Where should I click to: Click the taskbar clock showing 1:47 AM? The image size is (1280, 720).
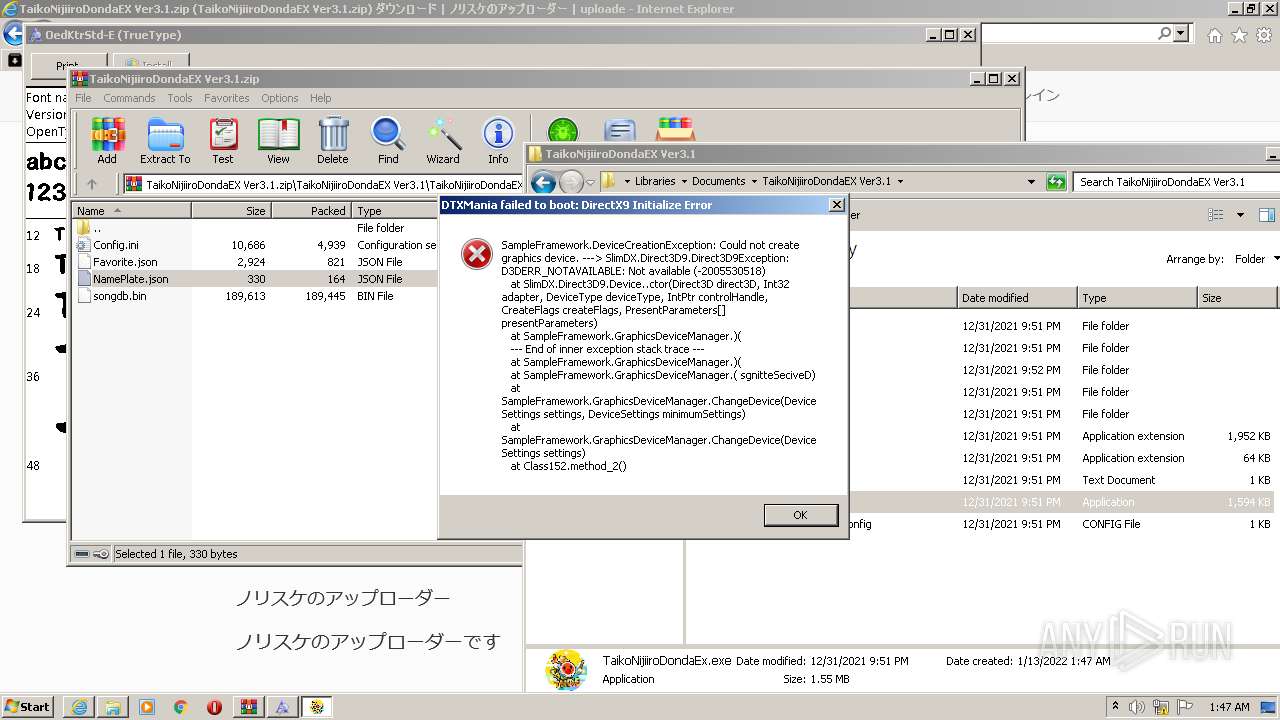1229,707
